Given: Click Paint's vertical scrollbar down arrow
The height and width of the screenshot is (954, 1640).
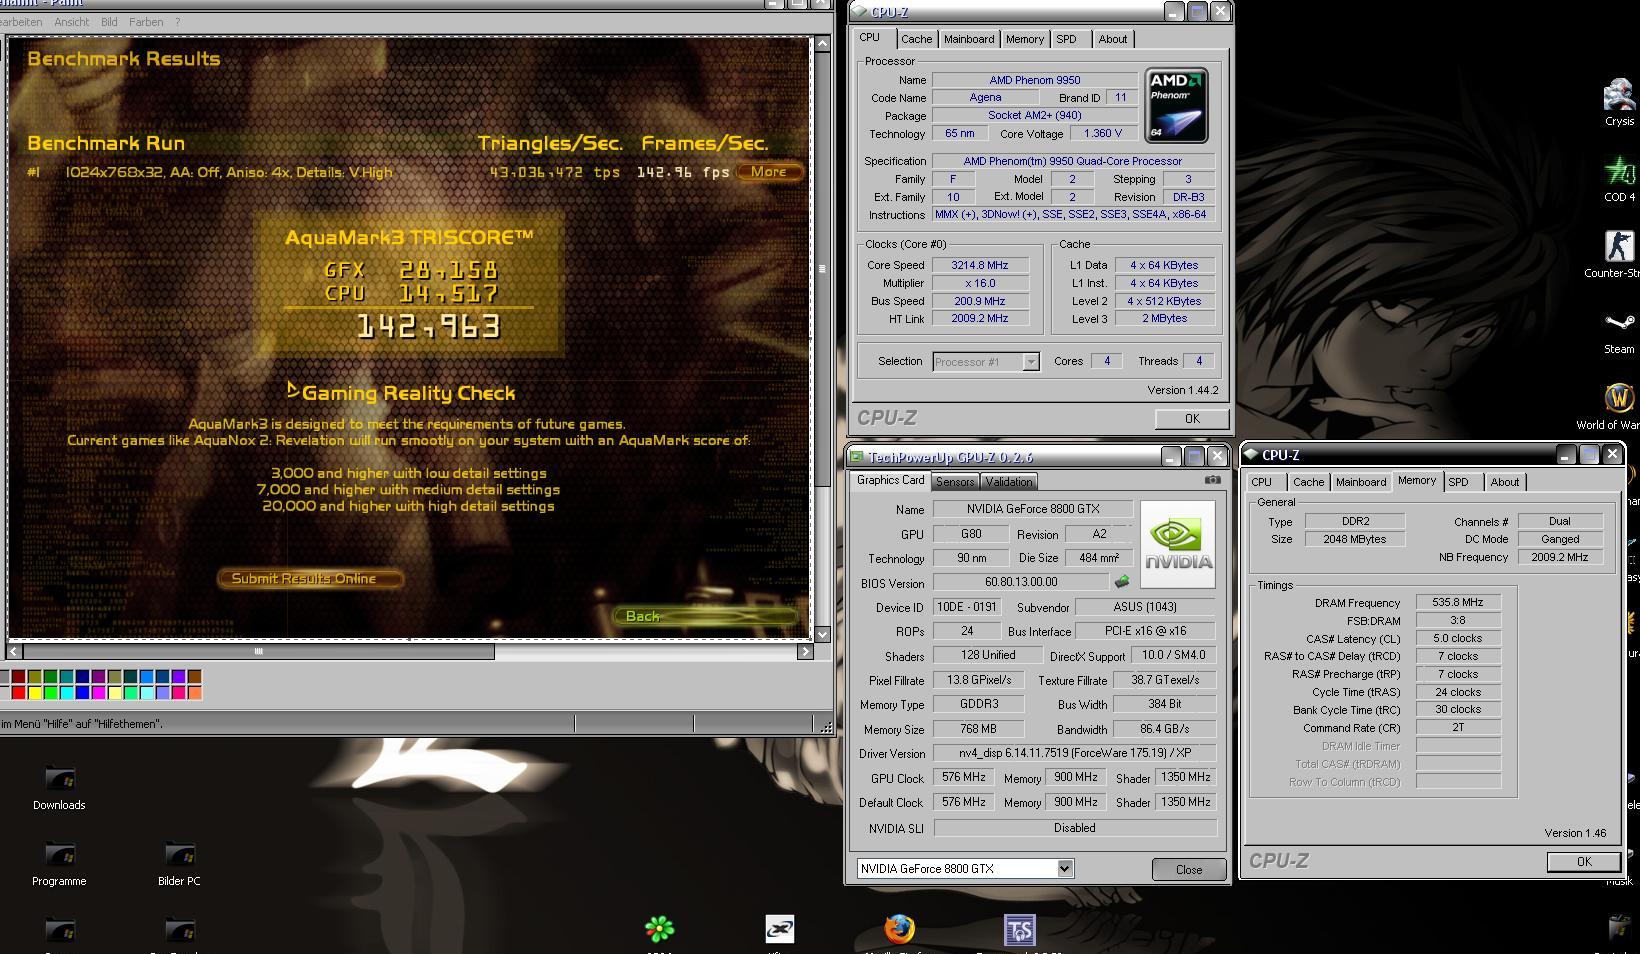Looking at the screenshot, I should 822,634.
